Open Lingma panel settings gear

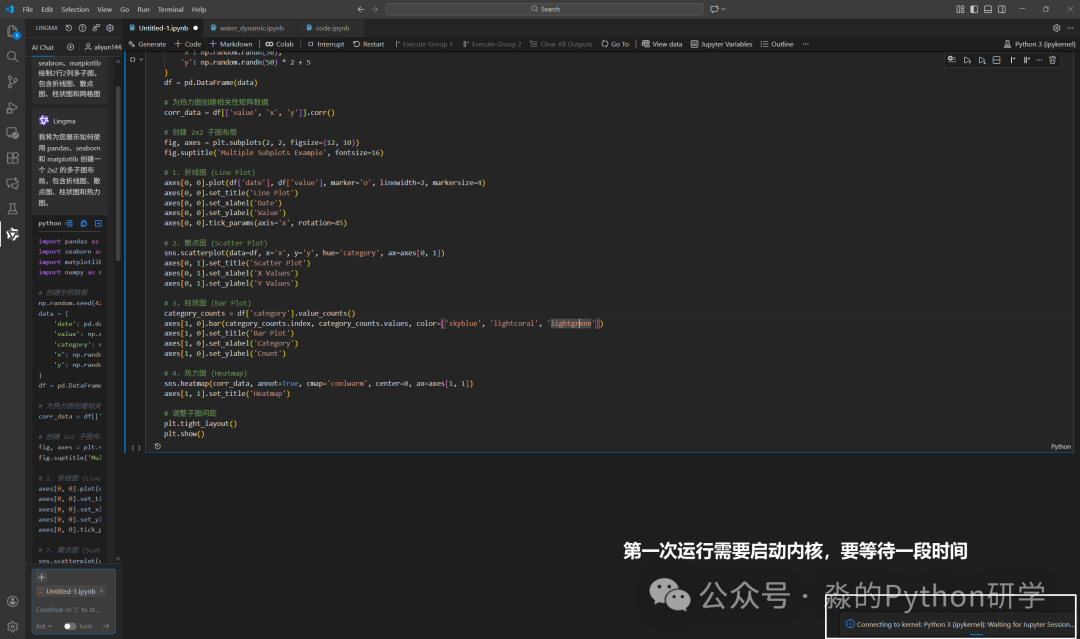click(110, 28)
